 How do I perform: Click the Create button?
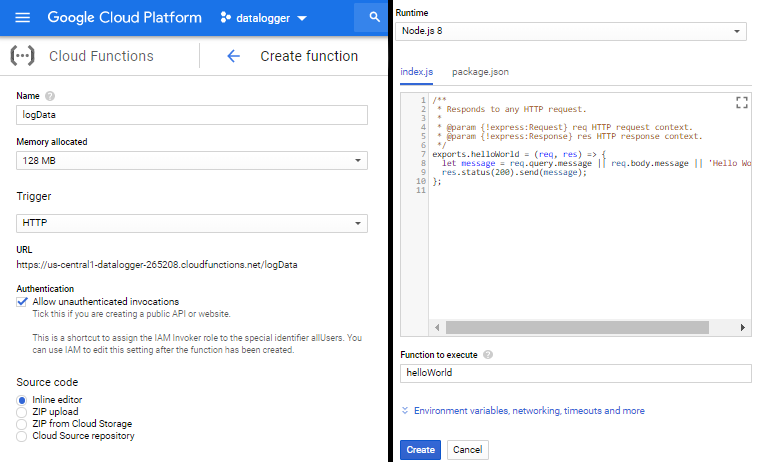420,449
